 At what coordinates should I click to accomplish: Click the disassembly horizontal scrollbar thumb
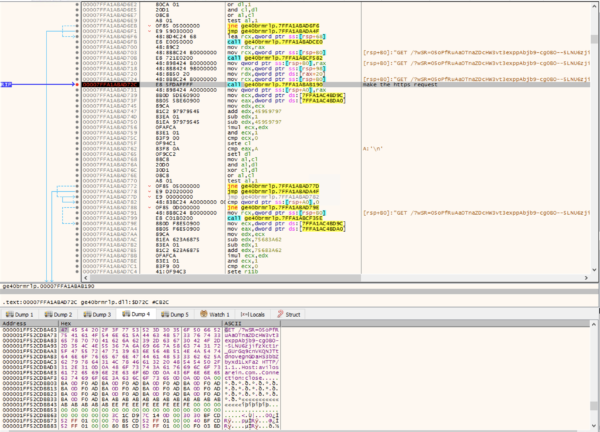pyautogui.click(x=225, y=278)
